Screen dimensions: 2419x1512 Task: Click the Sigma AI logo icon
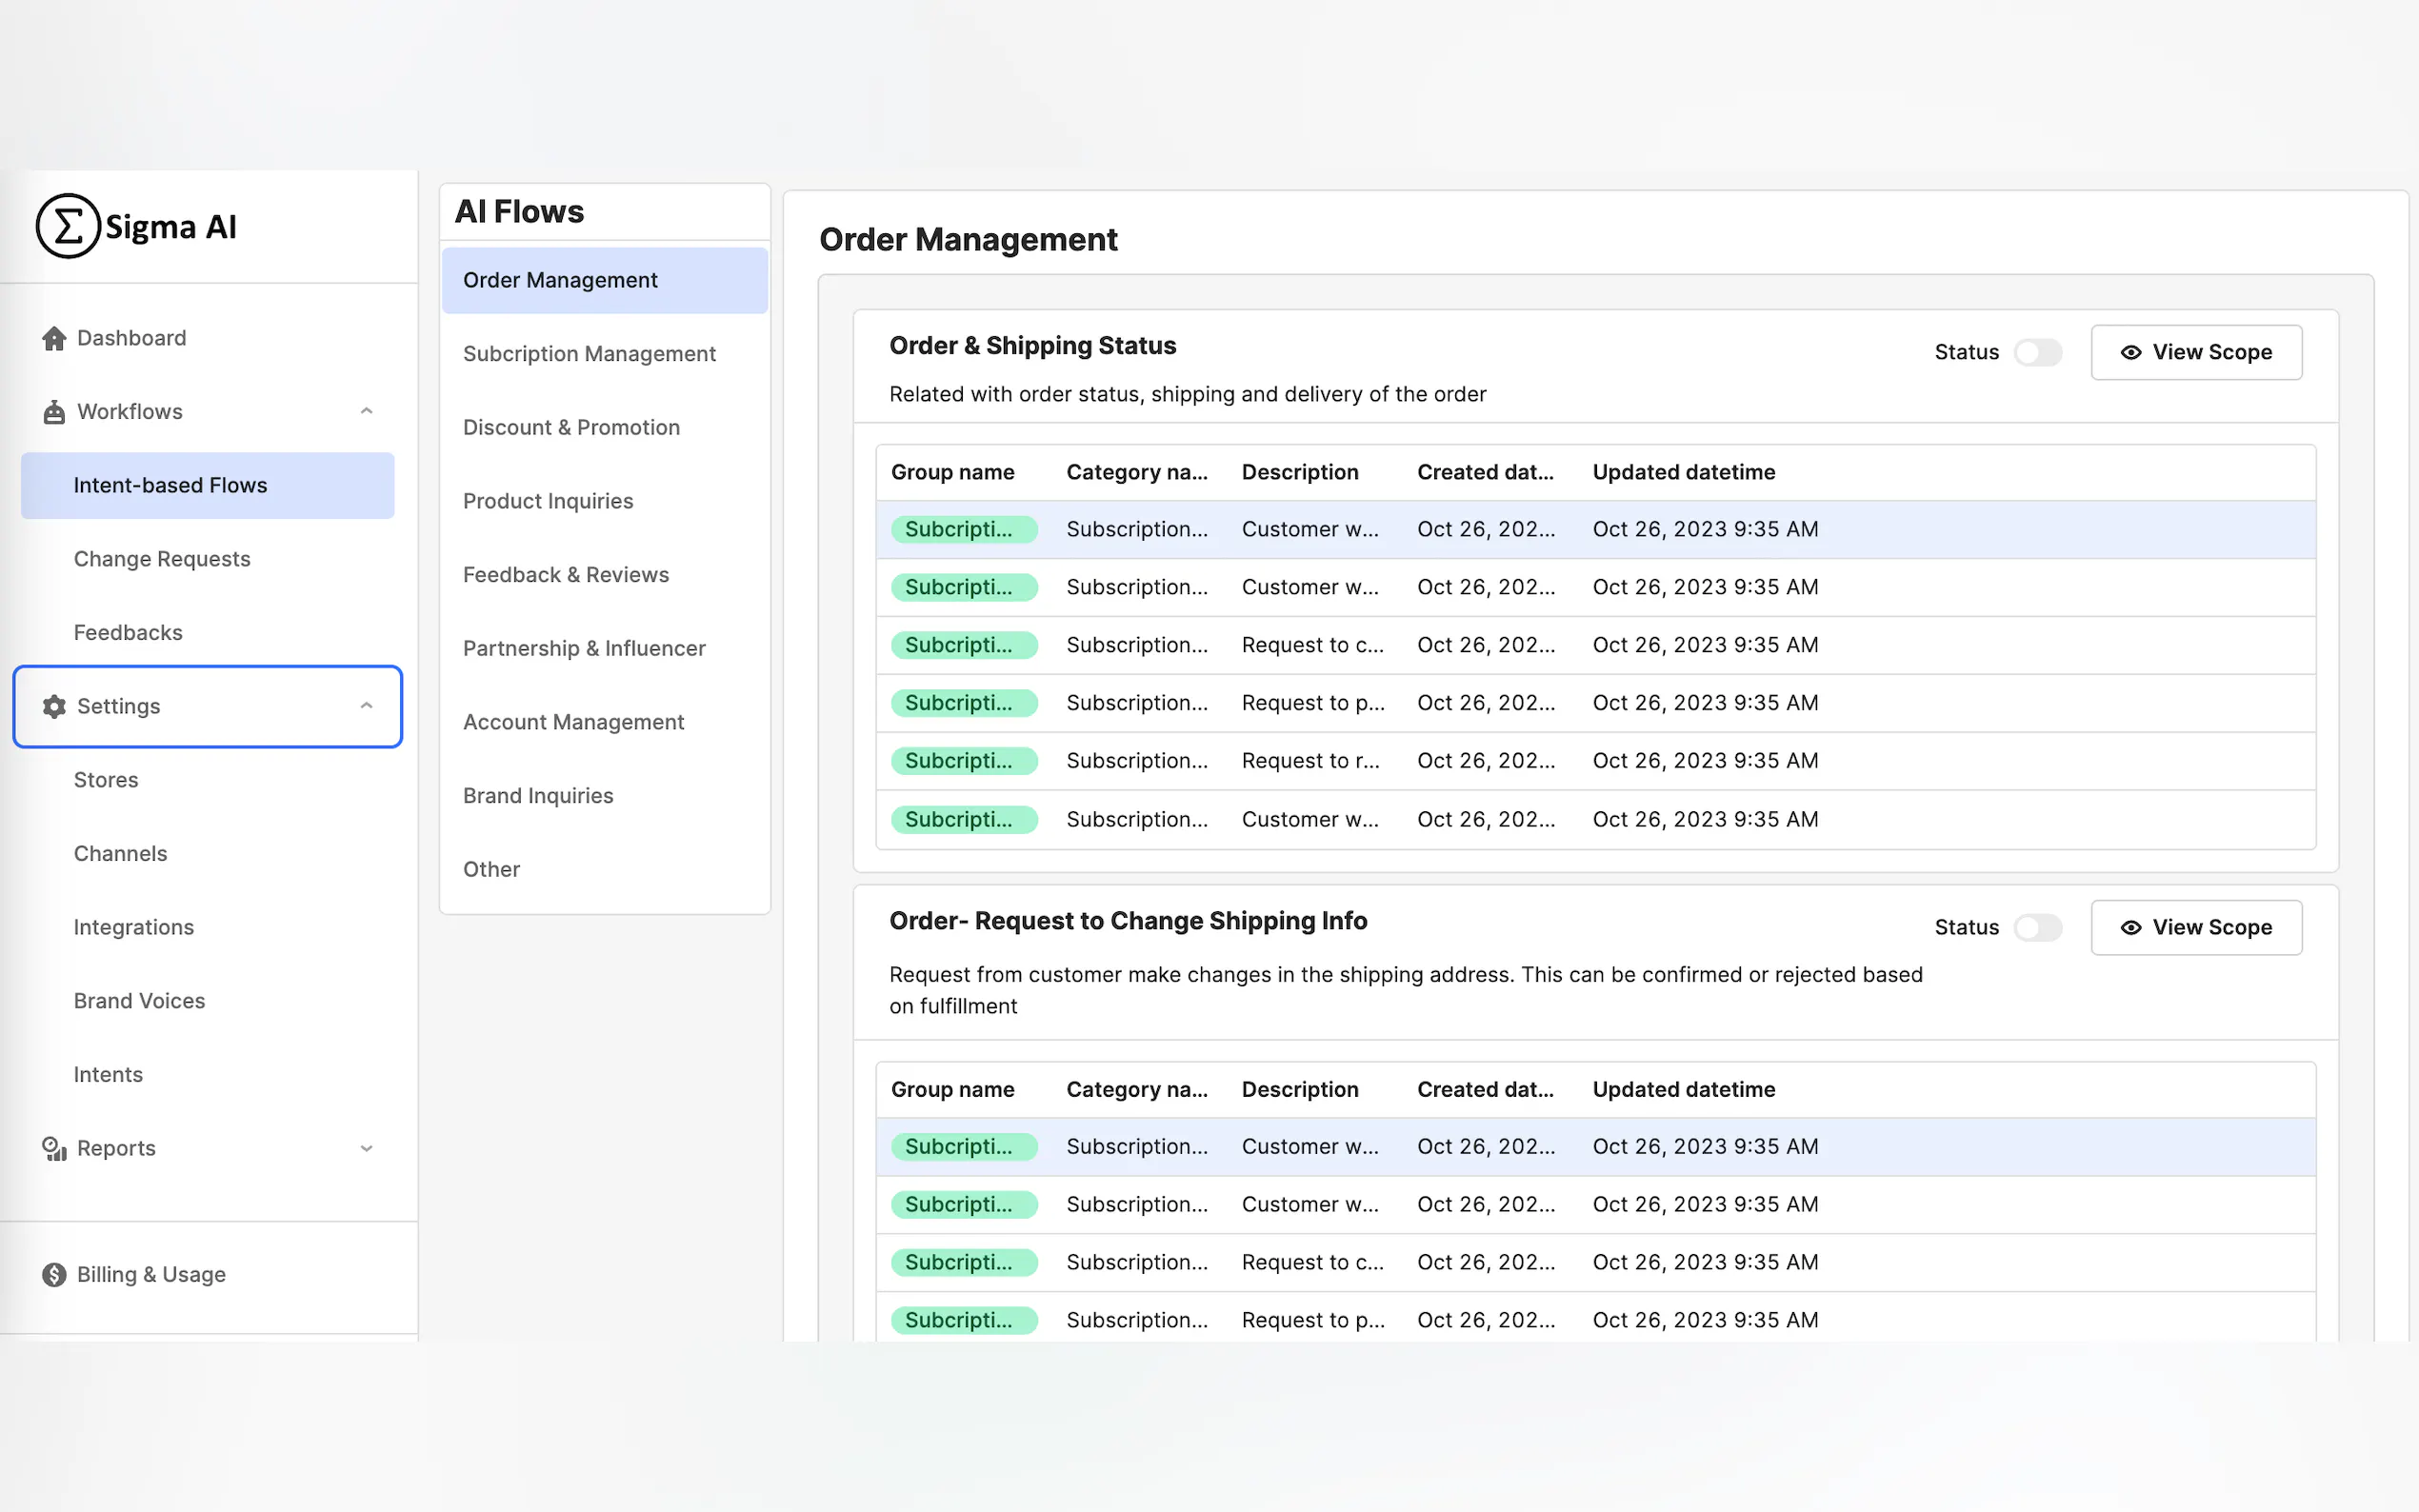tap(68, 226)
